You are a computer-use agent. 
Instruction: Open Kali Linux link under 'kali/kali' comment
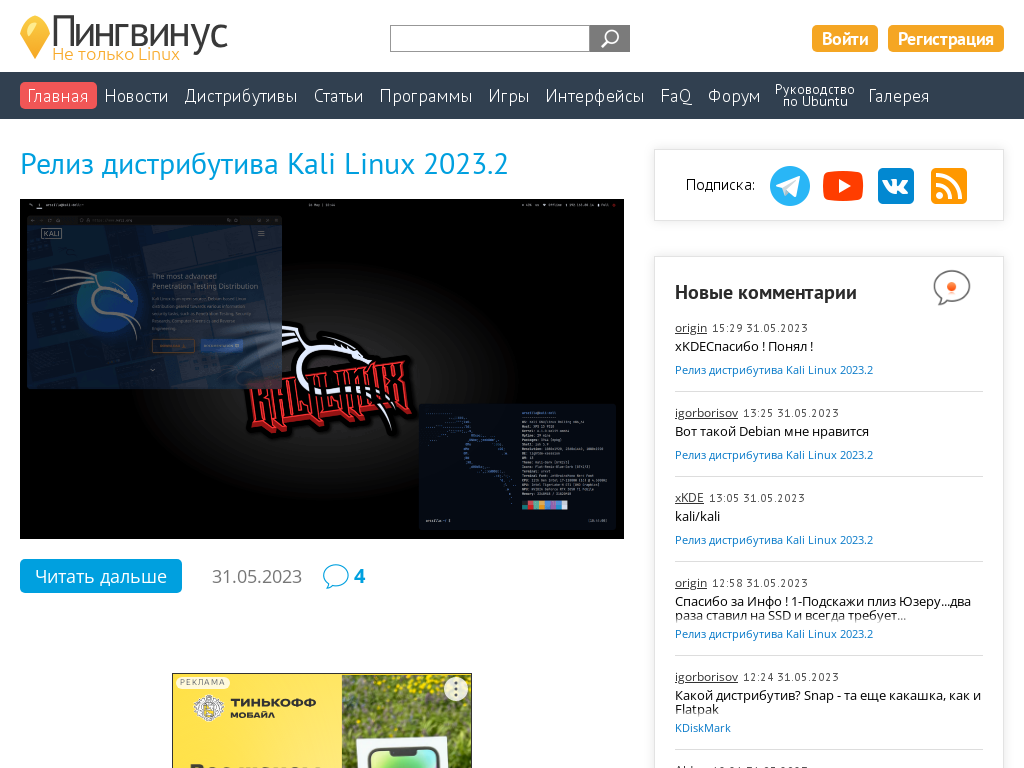click(x=773, y=540)
